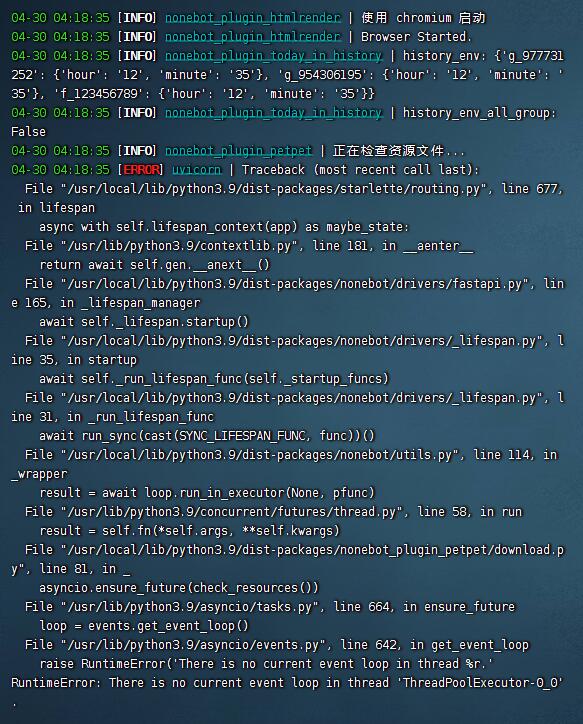Click the red ERROR level tag
583x724 pixels.
pyautogui.click(x=141, y=170)
